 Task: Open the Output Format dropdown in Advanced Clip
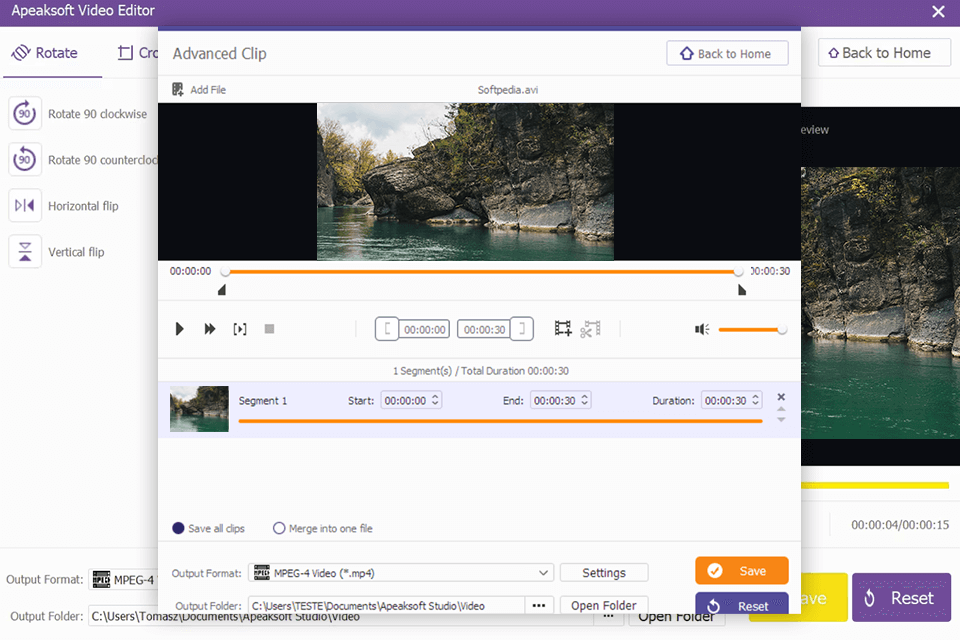pyautogui.click(x=401, y=573)
